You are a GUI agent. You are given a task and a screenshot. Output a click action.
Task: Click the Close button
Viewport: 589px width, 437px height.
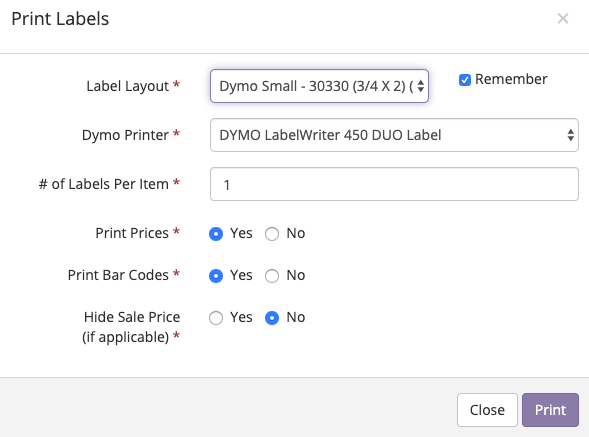click(487, 410)
